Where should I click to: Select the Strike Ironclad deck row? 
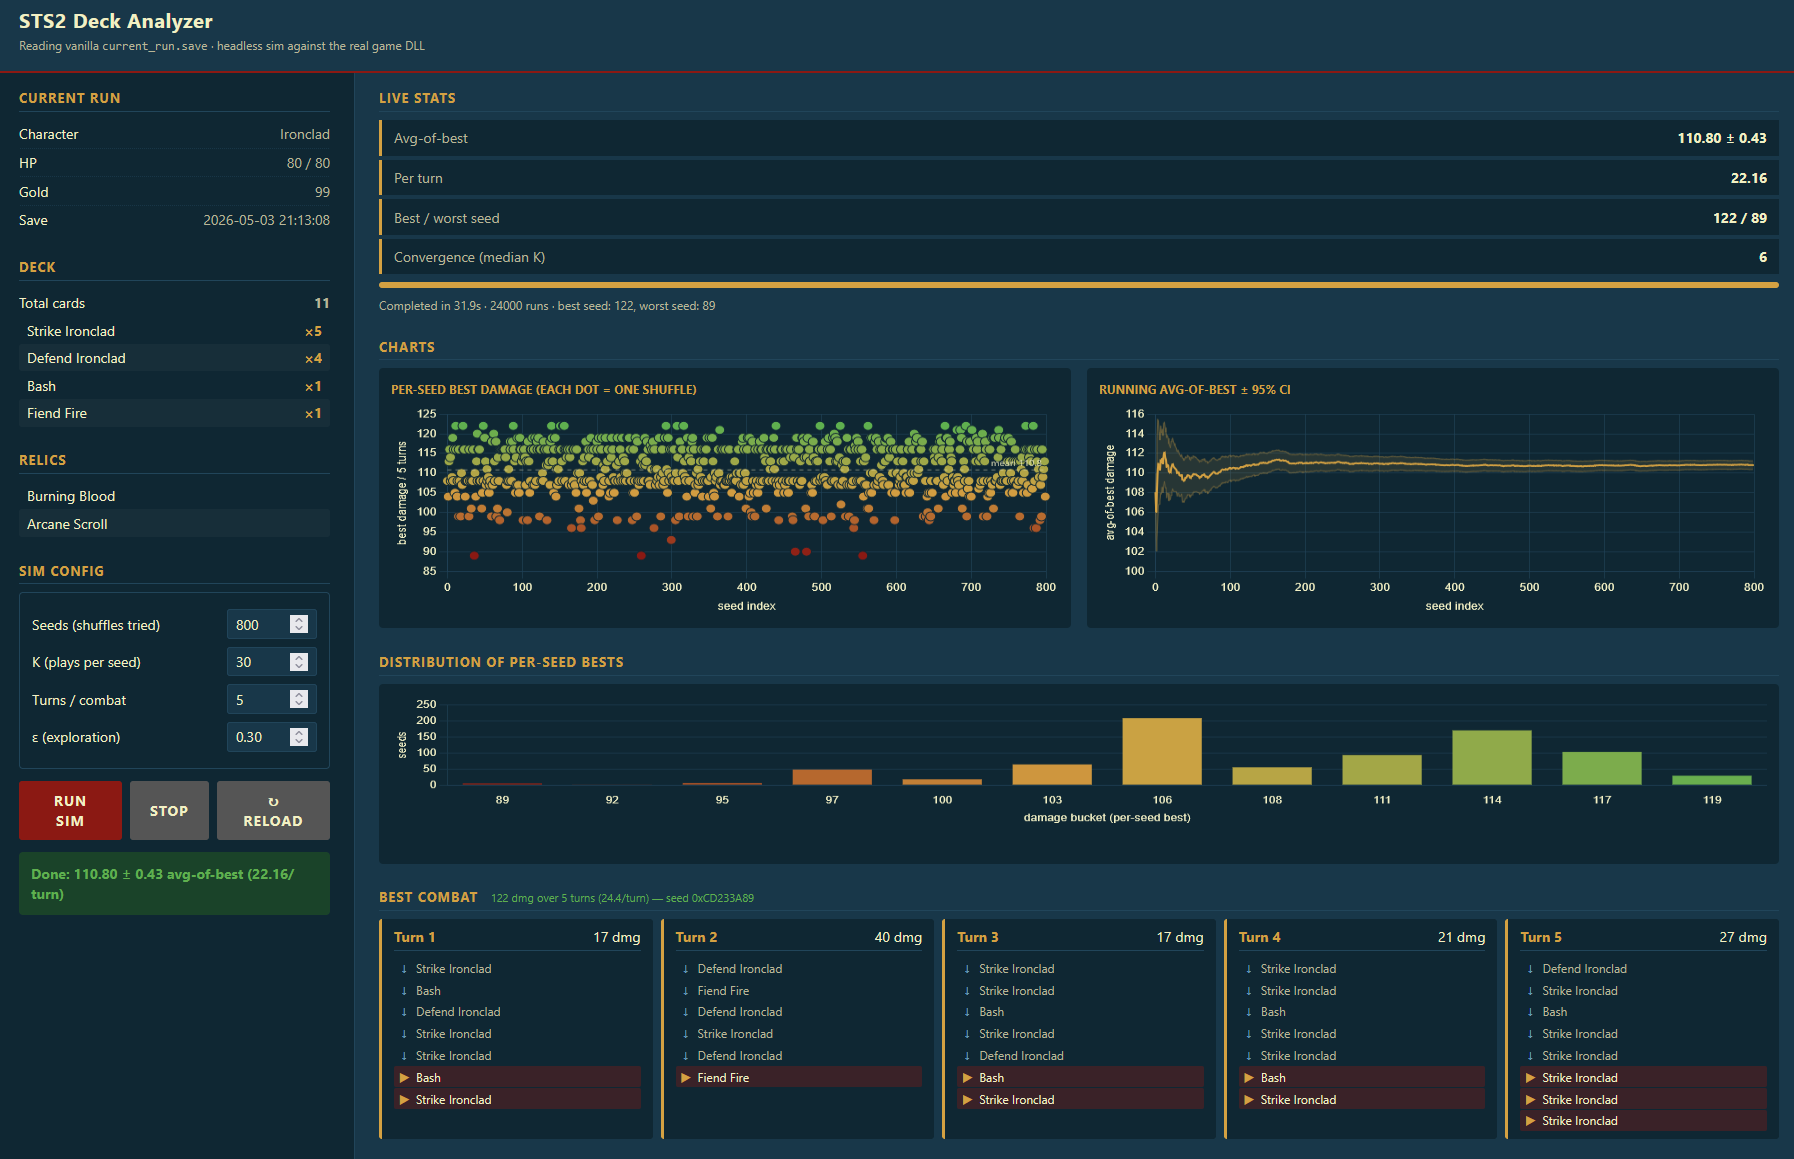click(x=174, y=331)
